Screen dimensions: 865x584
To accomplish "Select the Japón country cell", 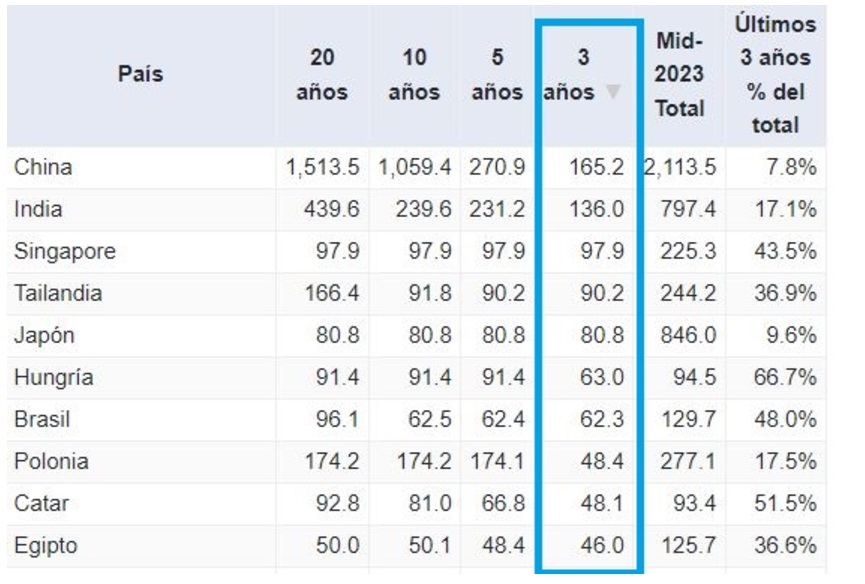I will coord(44,336).
